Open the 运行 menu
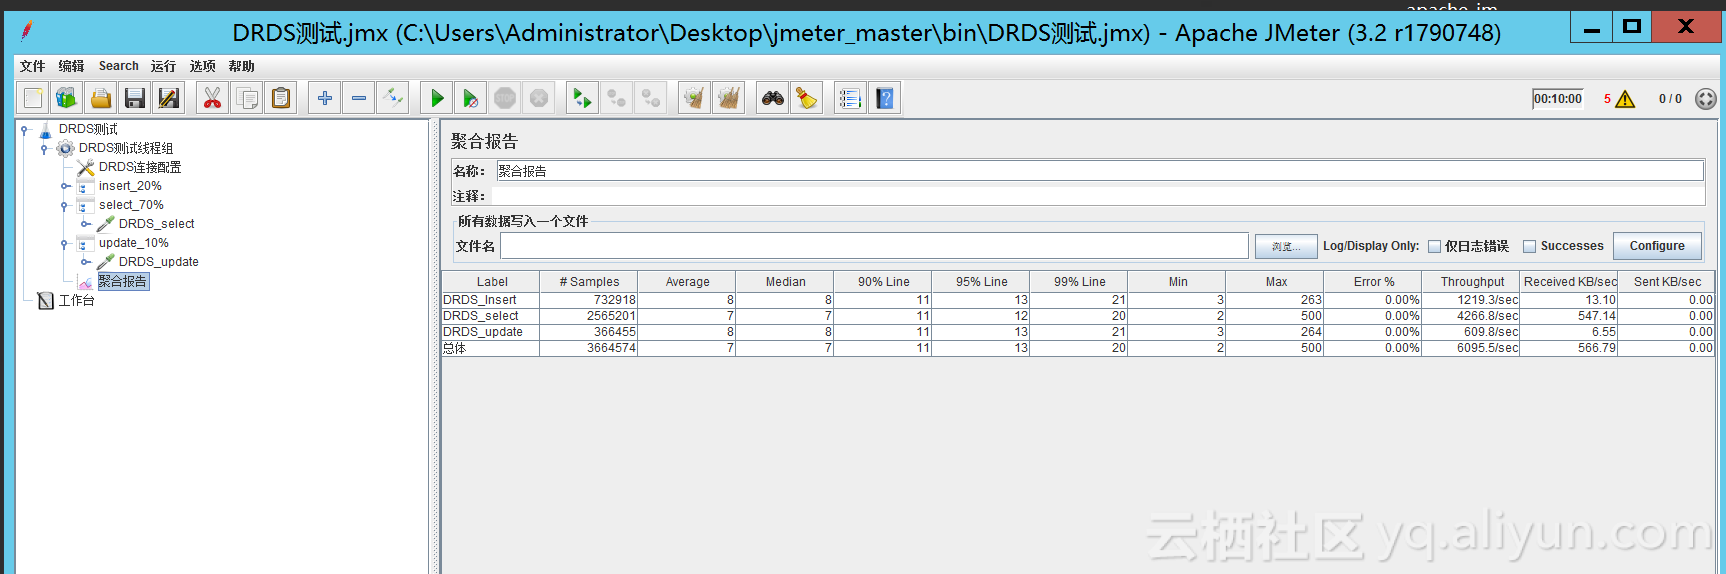This screenshot has width=1726, height=574. 163,66
